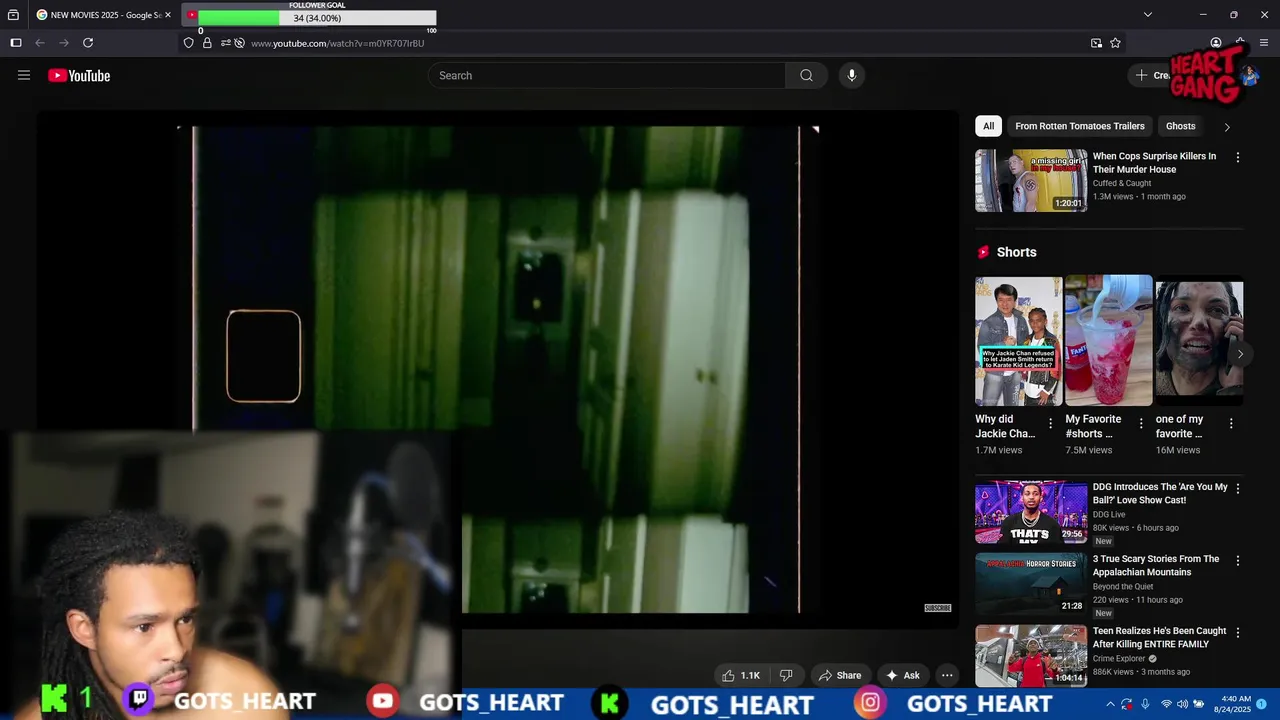Screen dimensions: 1280x720
Task: Click the Ask button
Action: pyautogui.click(x=902, y=675)
